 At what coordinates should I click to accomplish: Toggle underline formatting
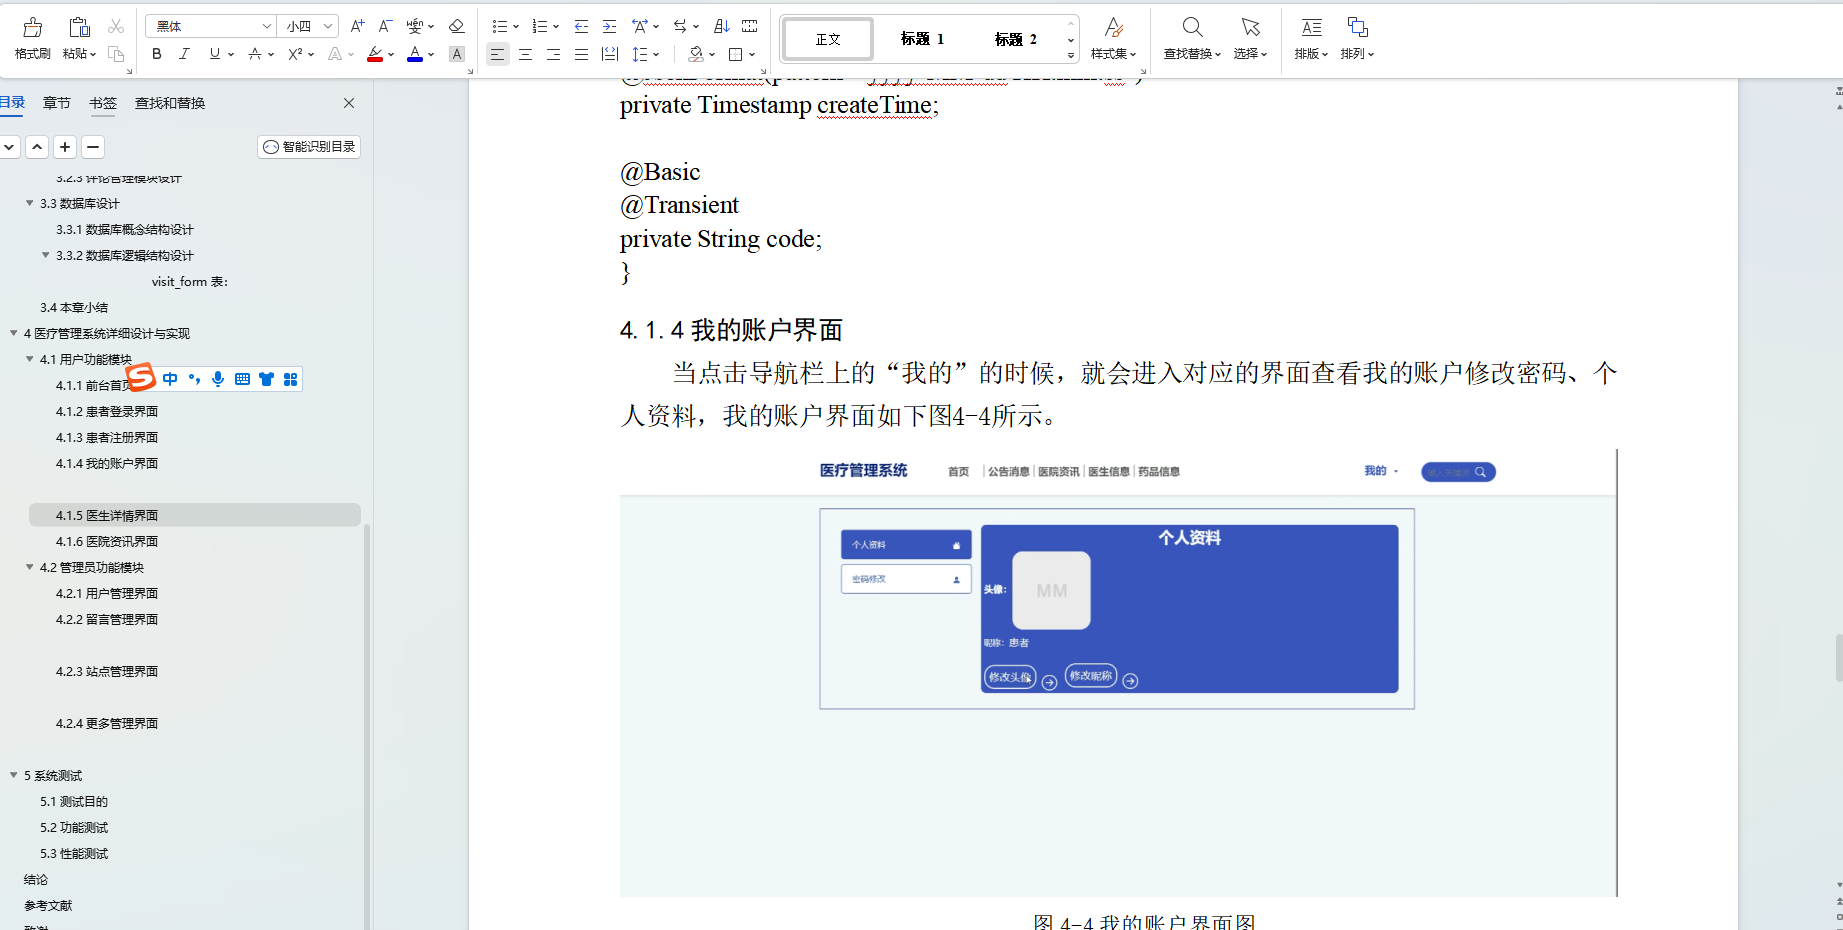(212, 54)
